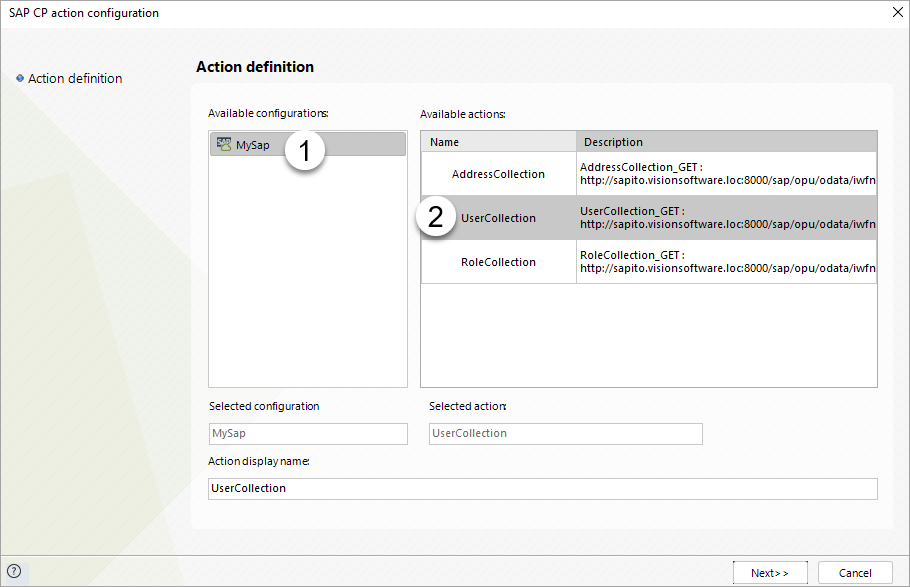Click the MySap configuration icon
This screenshot has width=910, height=587.
coord(224,145)
